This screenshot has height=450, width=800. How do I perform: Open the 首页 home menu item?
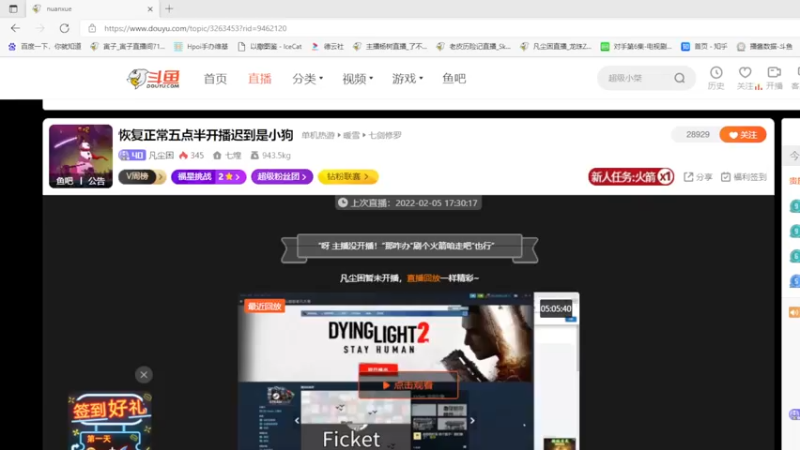pyautogui.click(x=215, y=79)
